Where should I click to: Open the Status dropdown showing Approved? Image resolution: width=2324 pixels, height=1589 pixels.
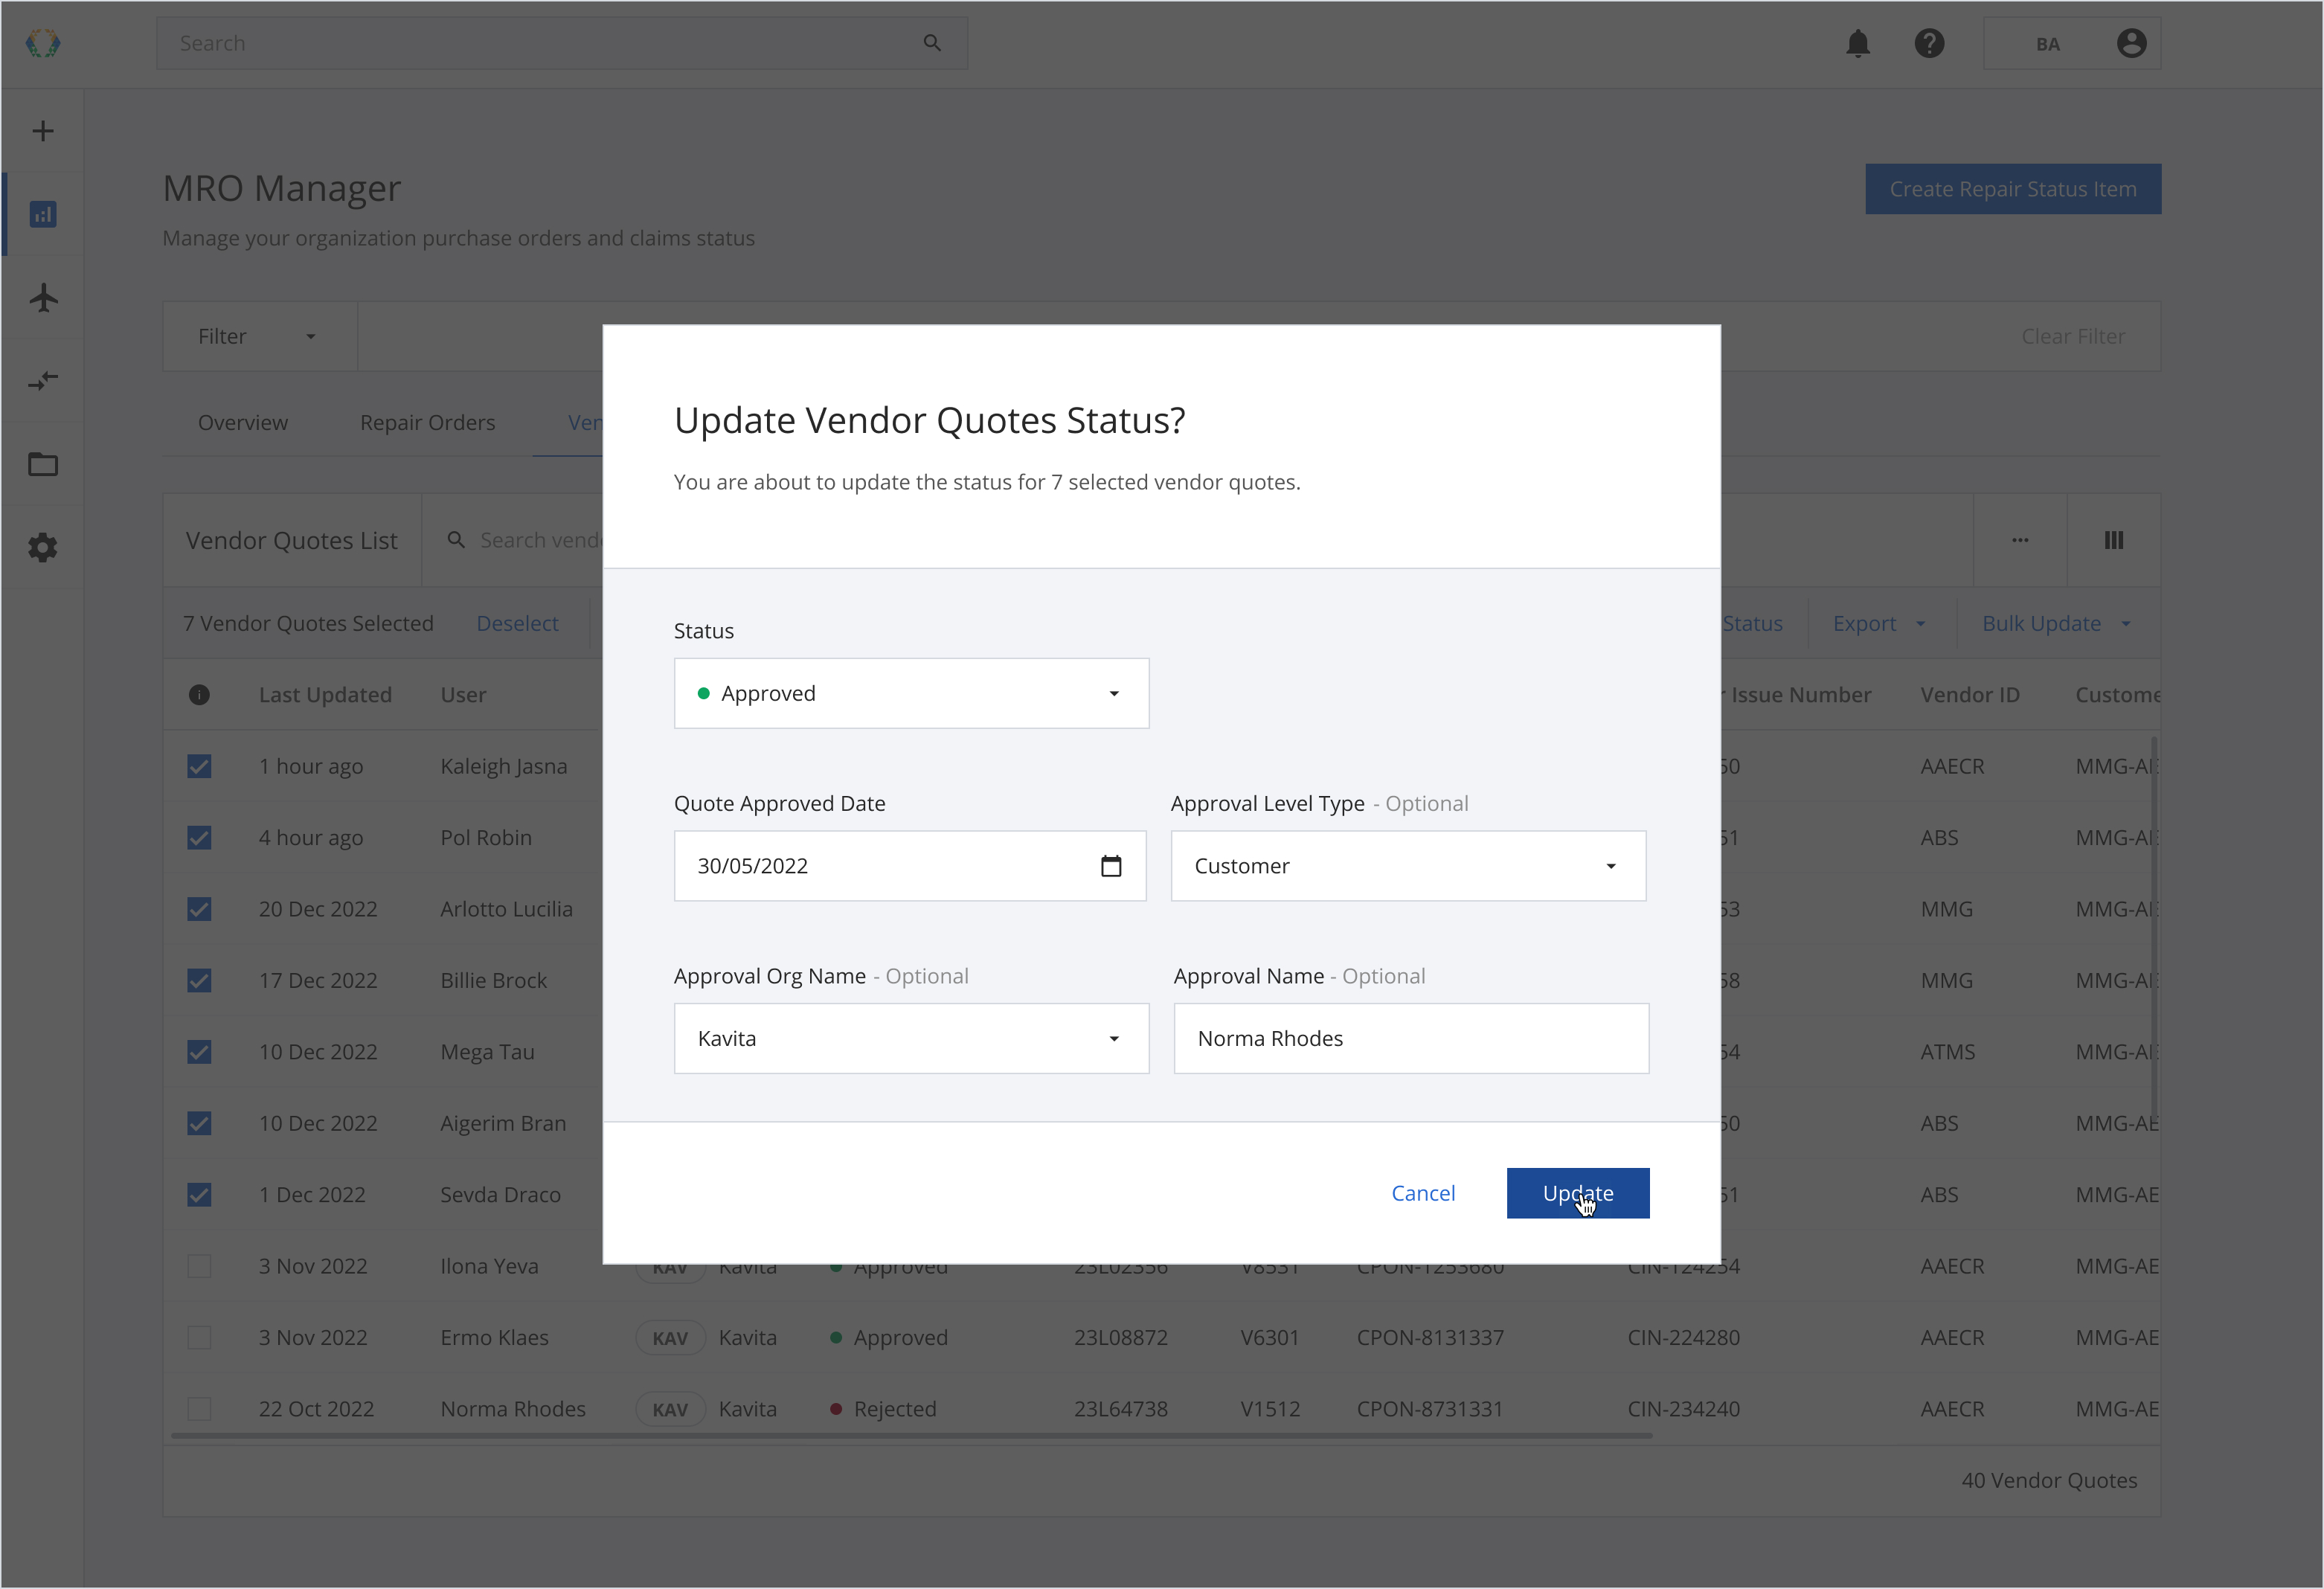coord(911,693)
